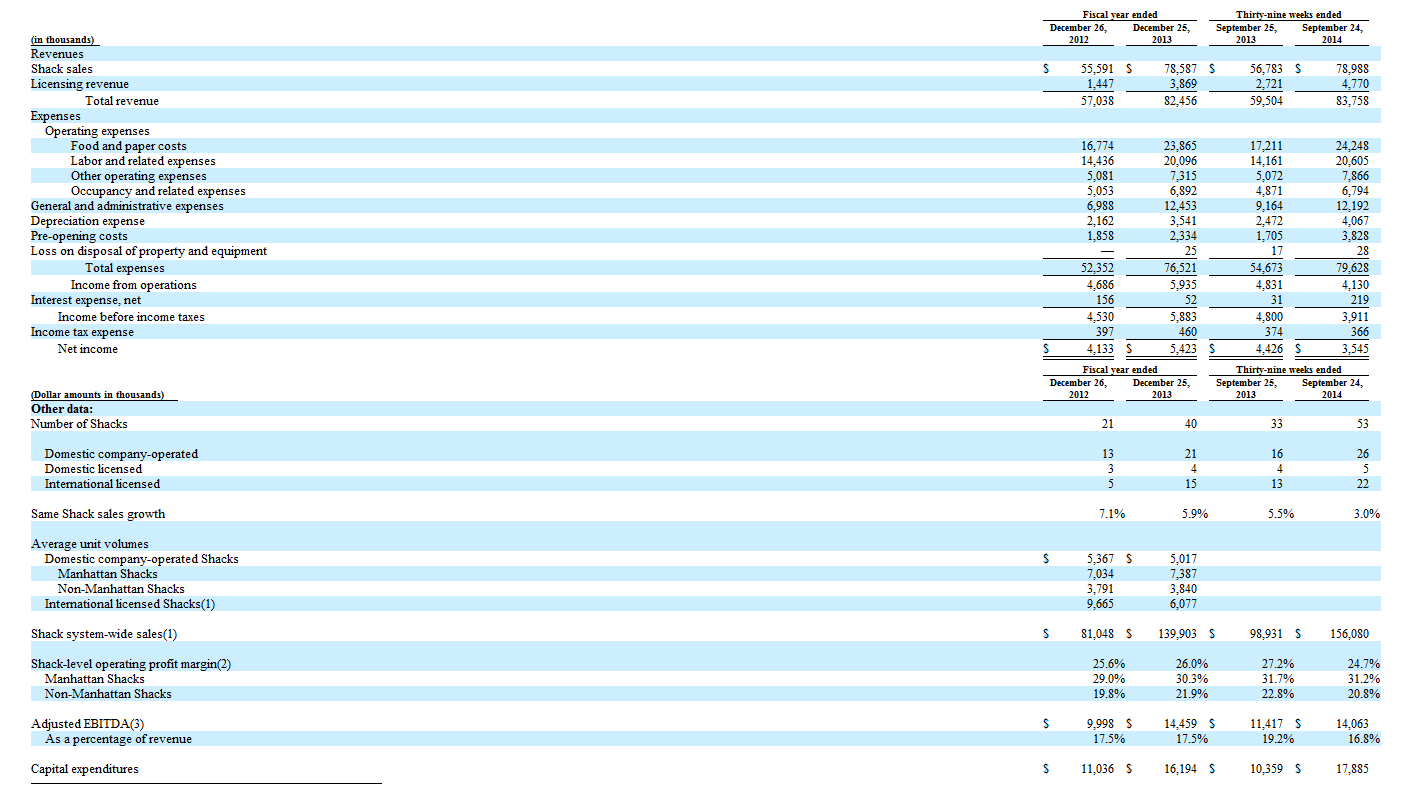Click the Total revenue value "82,456"
The image size is (1402, 799).
(x=1180, y=101)
